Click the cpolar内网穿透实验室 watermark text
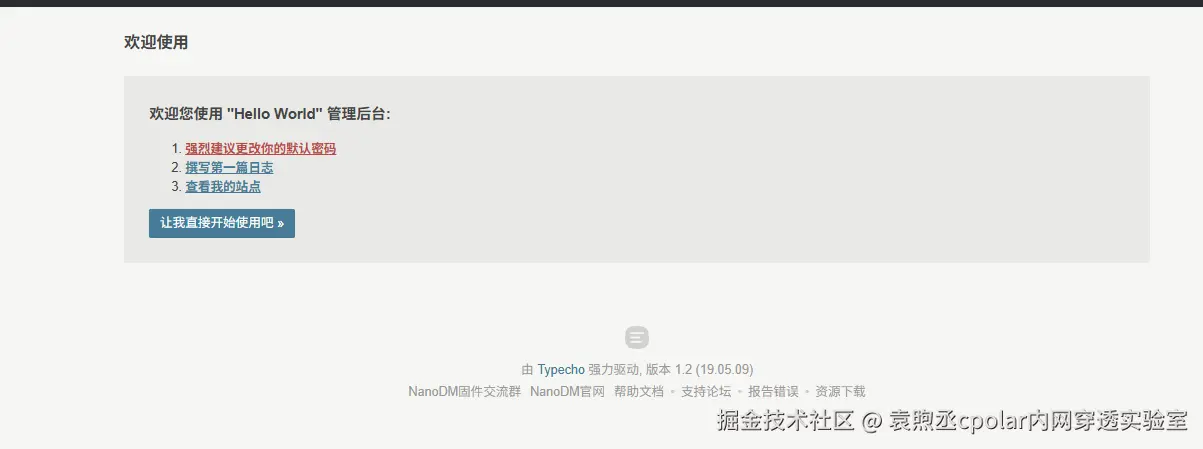The height and width of the screenshot is (449, 1203). 1073,421
